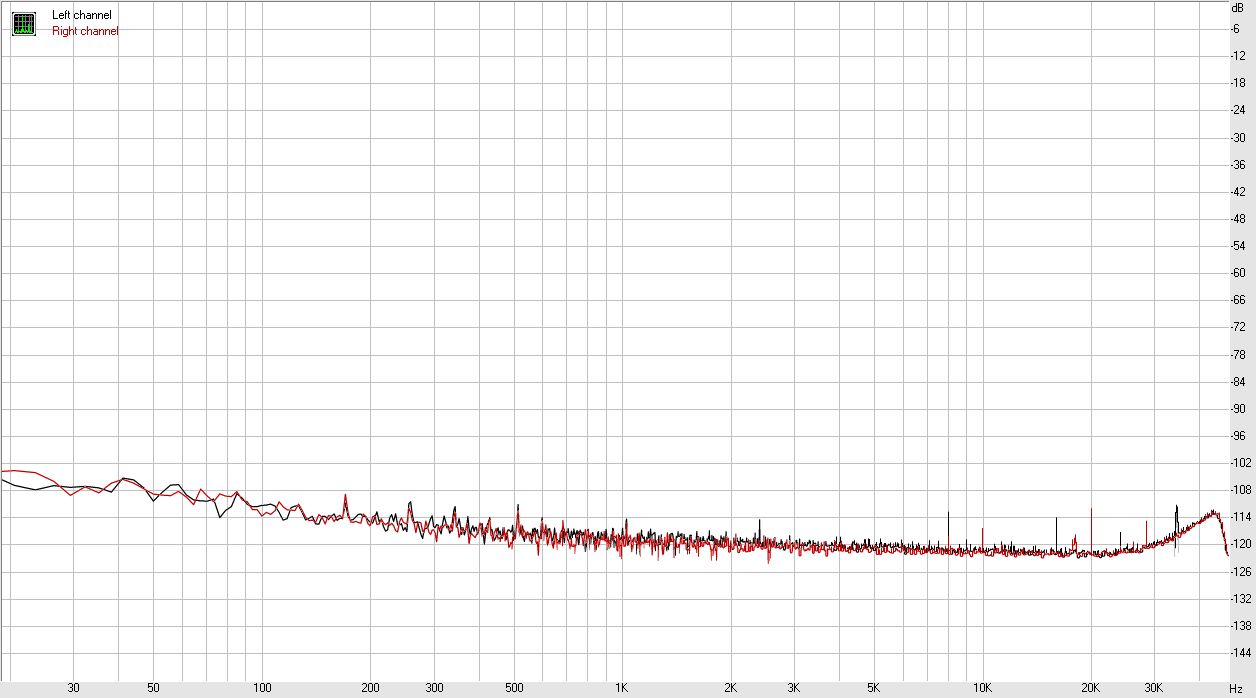Click the "-96" dB axis label
1256x698 pixels.
[1238, 436]
